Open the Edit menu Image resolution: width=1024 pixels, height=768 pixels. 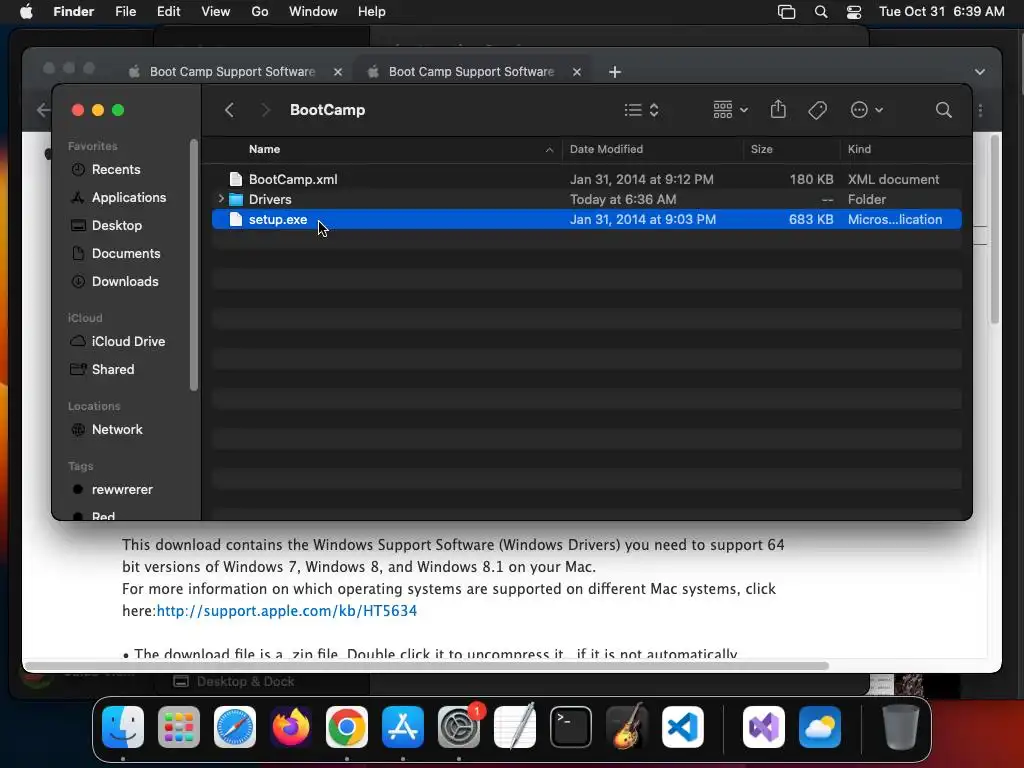click(168, 12)
